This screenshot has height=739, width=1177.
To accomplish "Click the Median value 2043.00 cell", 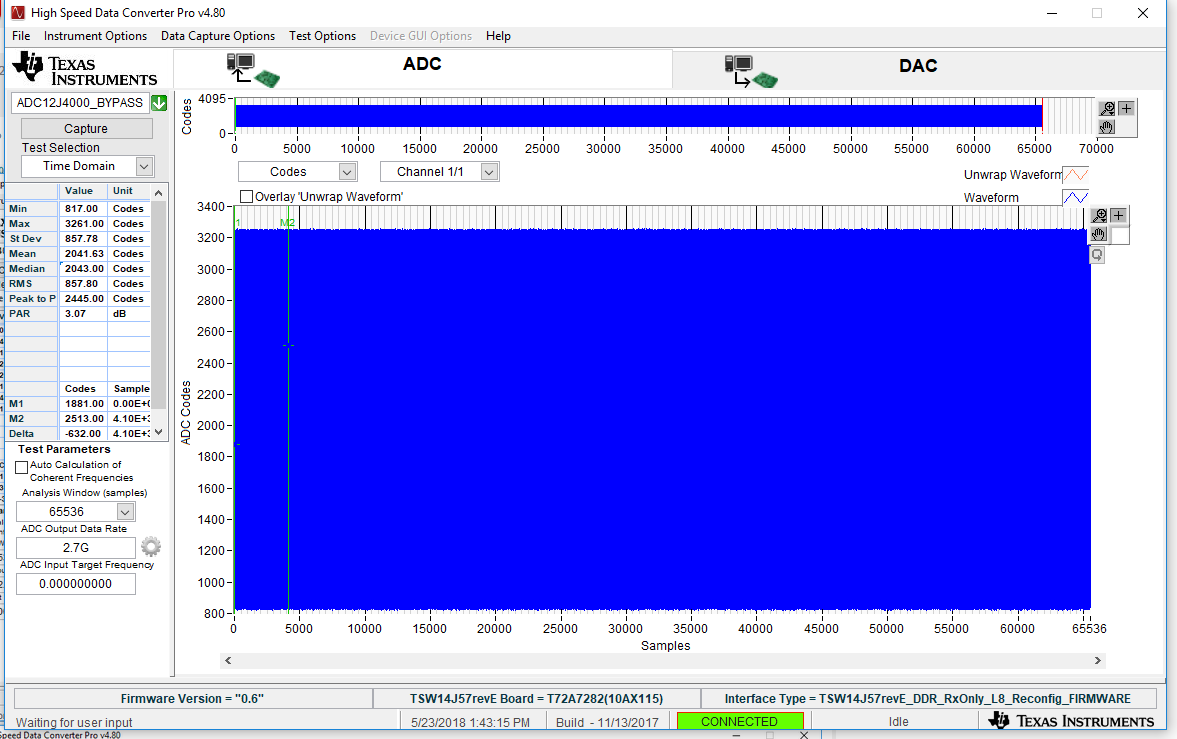I will click(83, 269).
